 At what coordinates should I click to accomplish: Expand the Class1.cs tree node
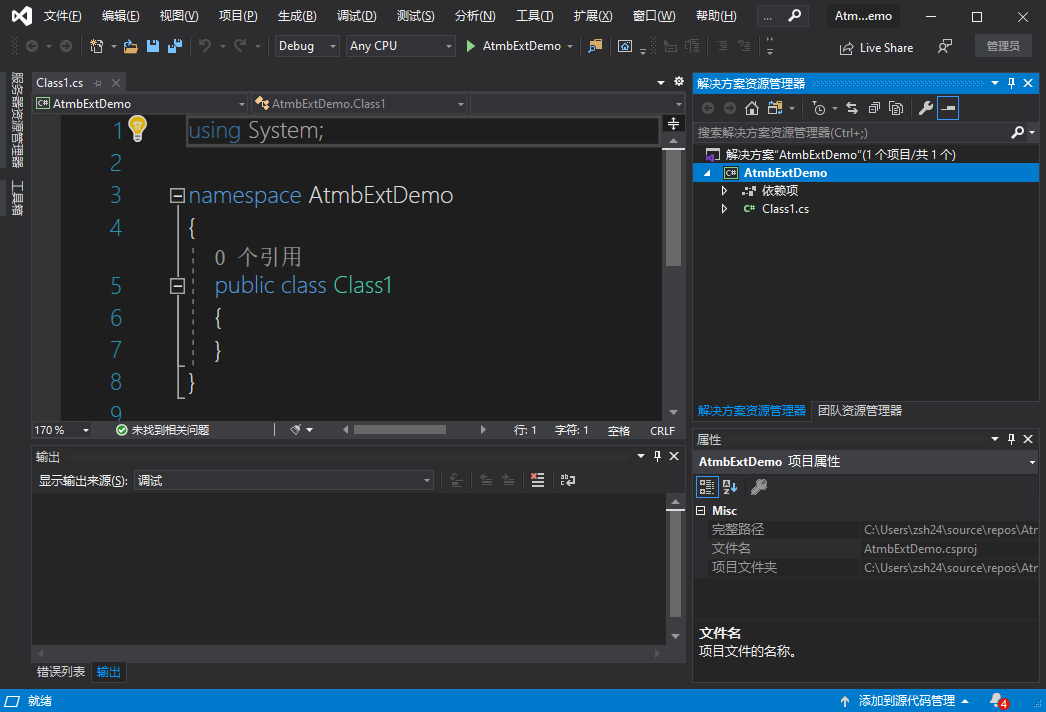(724, 209)
